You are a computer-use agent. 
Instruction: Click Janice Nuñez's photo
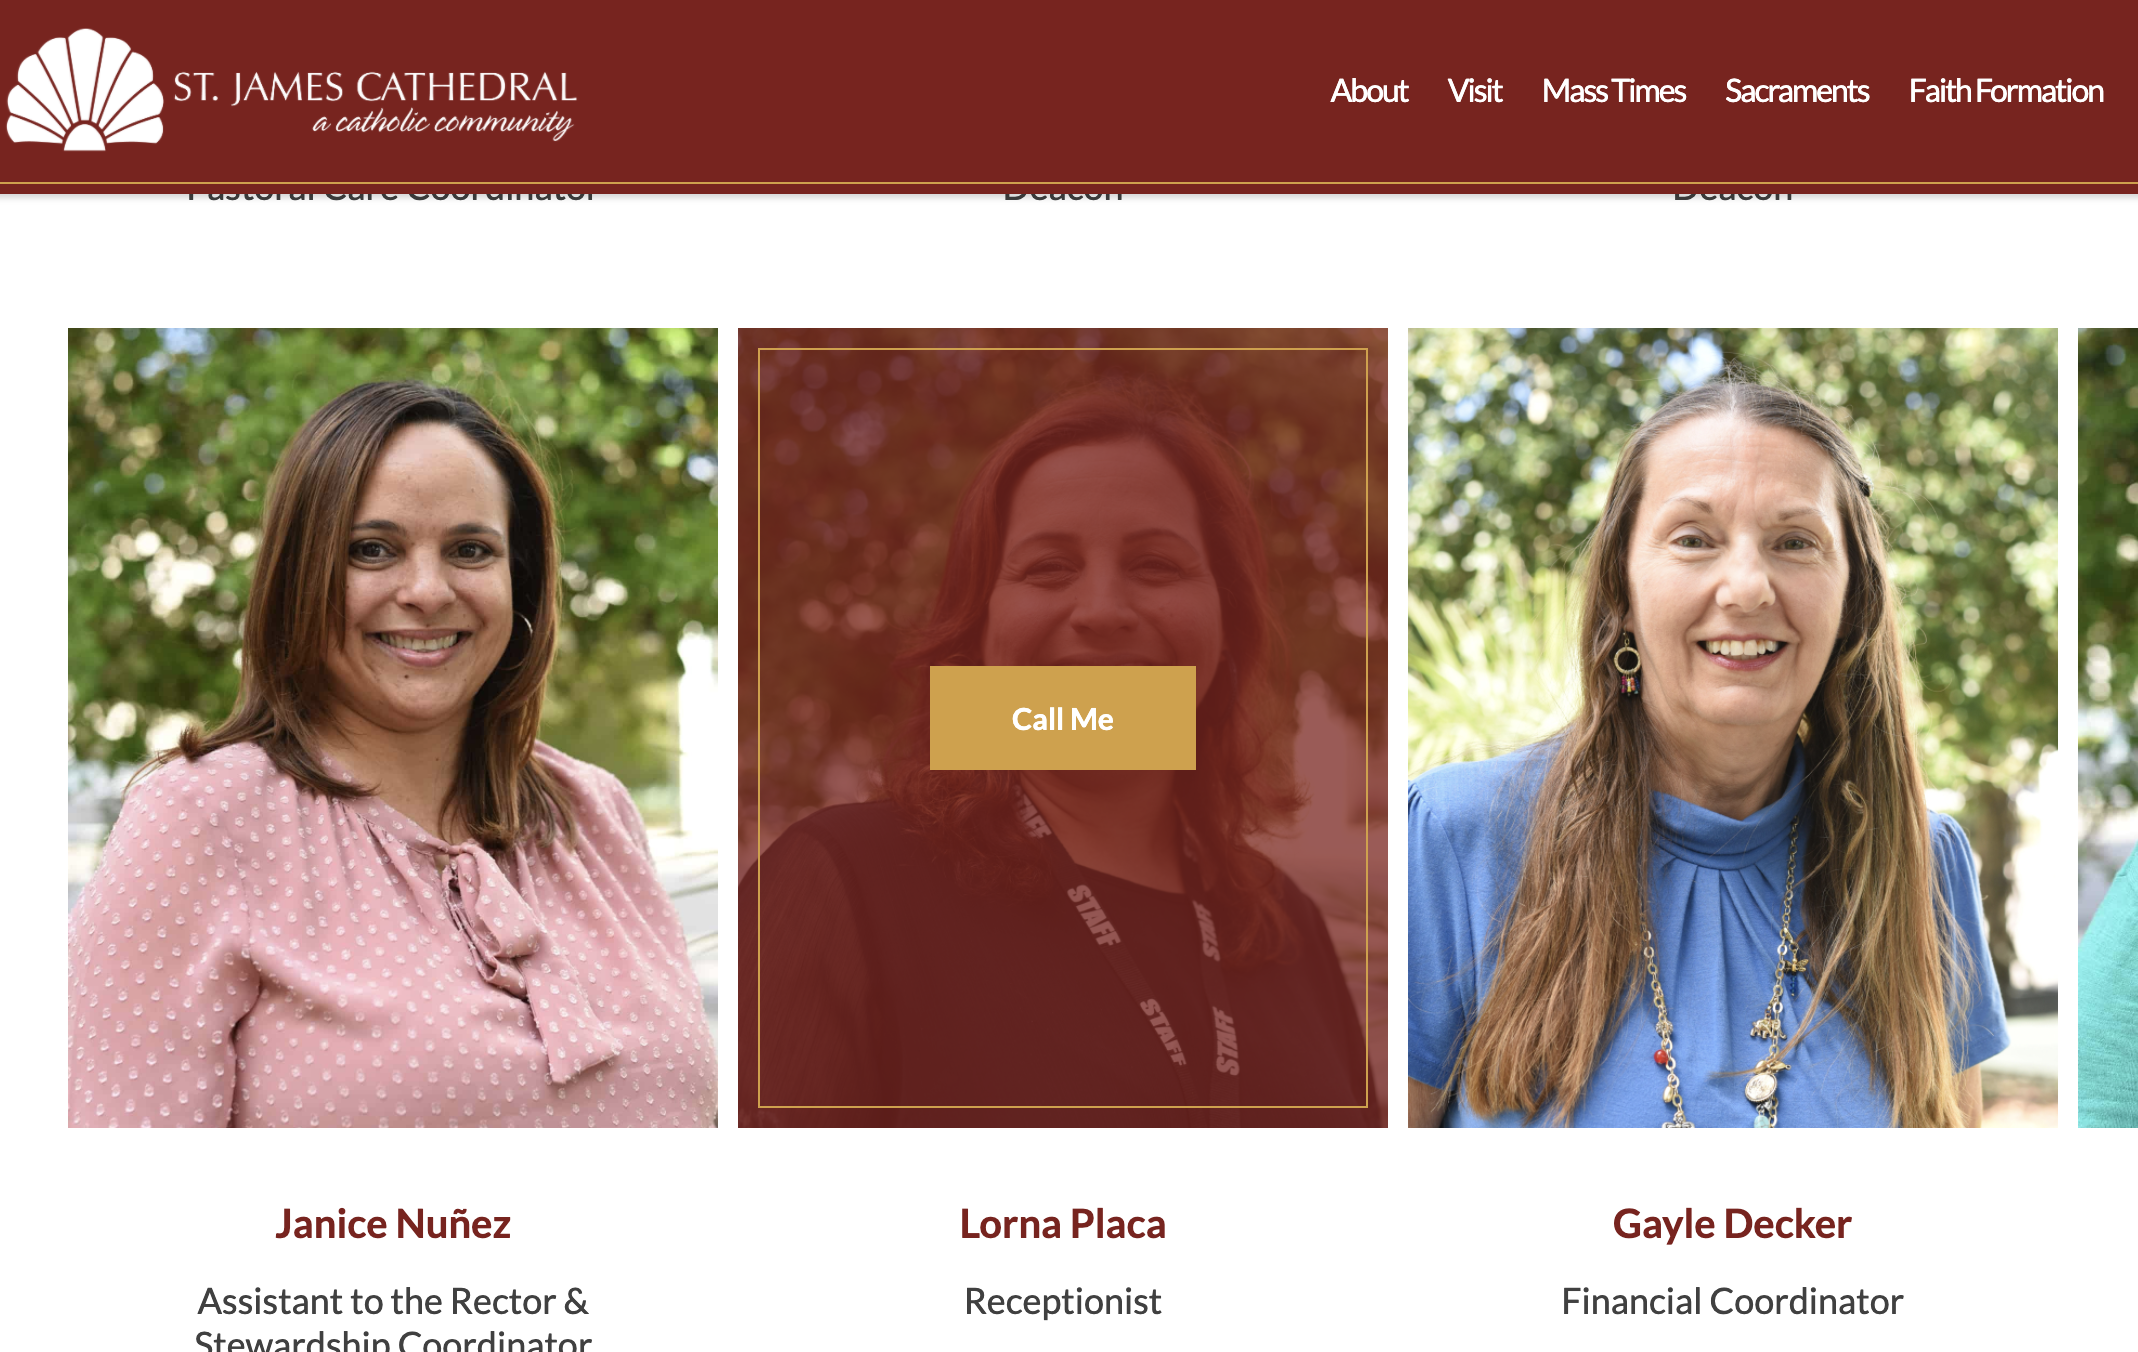pos(393,728)
